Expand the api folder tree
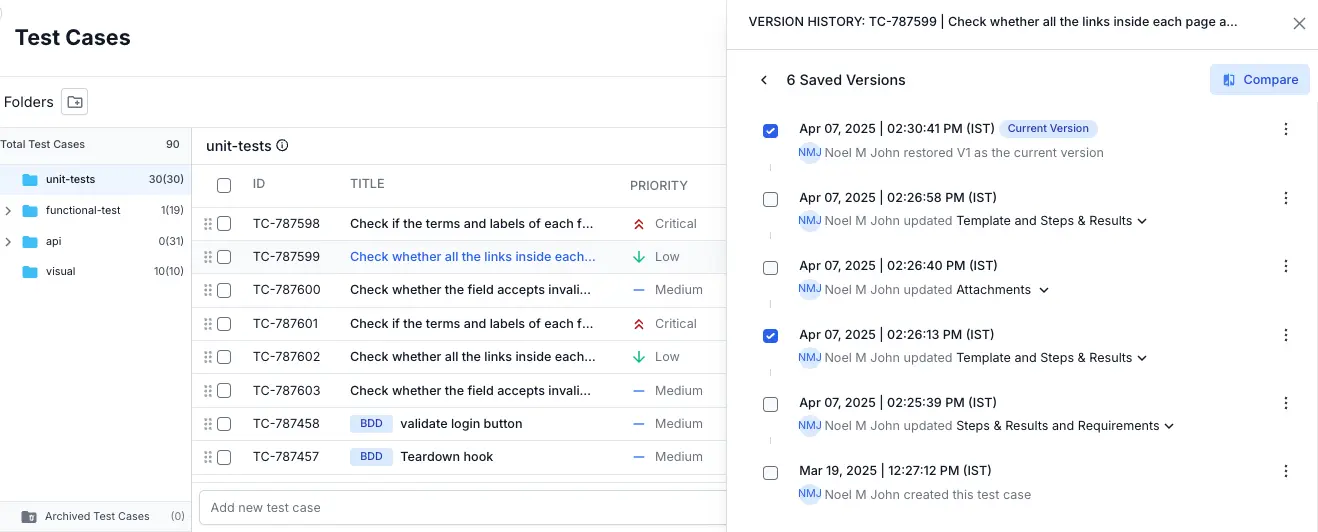Image resolution: width=1318 pixels, height=532 pixels. 9,242
